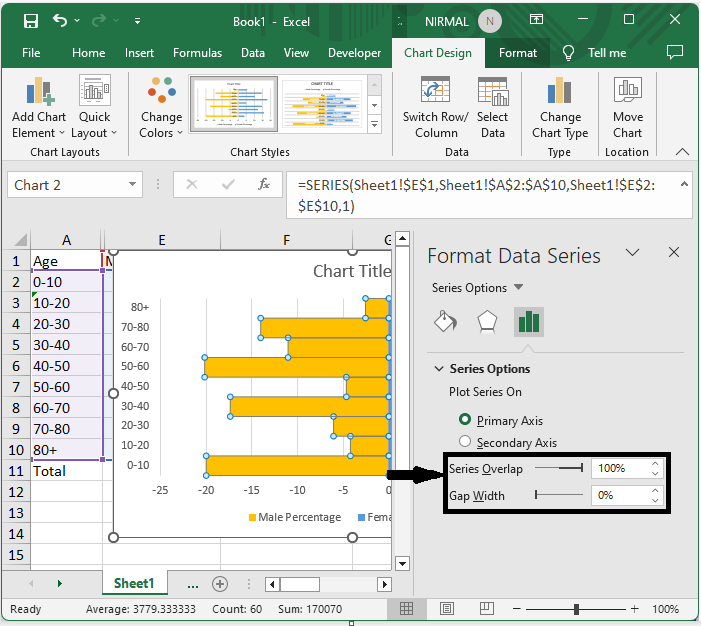Image resolution: width=701 pixels, height=626 pixels.
Task: Click the Sheet1 worksheet tab
Action: pos(134,583)
